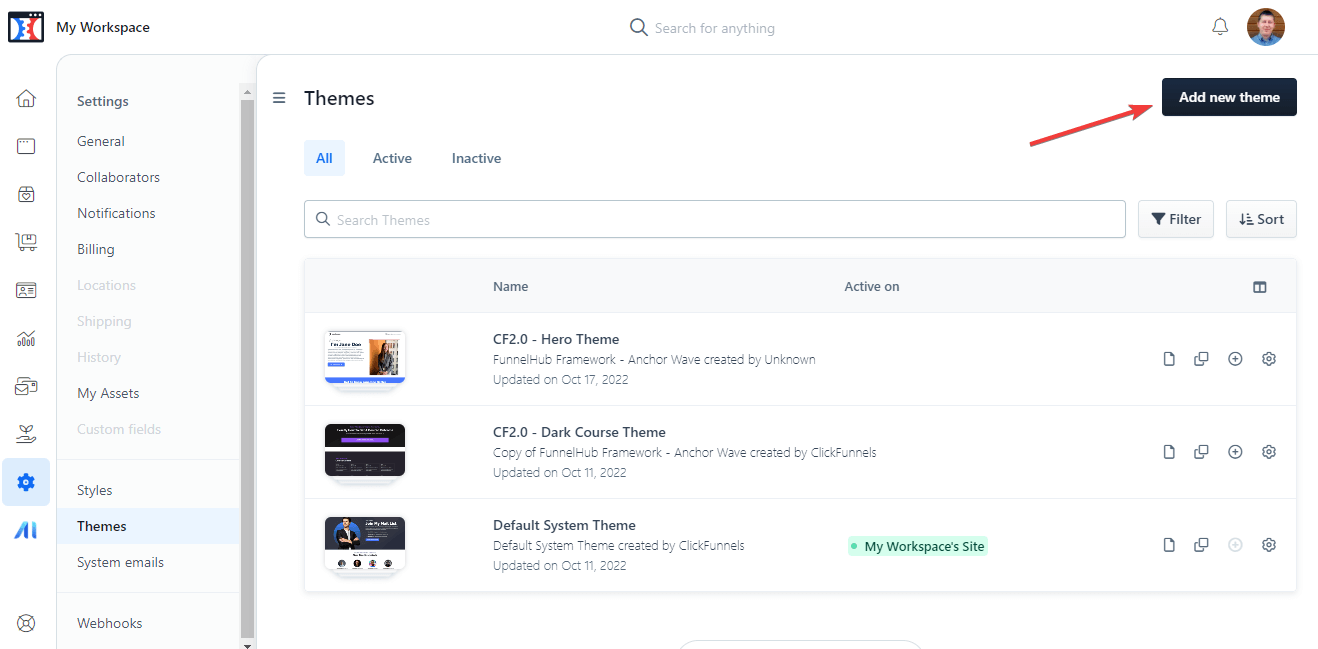
Task: Switch to the Active tab
Action: pyautogui.click(x=391, y=157)
